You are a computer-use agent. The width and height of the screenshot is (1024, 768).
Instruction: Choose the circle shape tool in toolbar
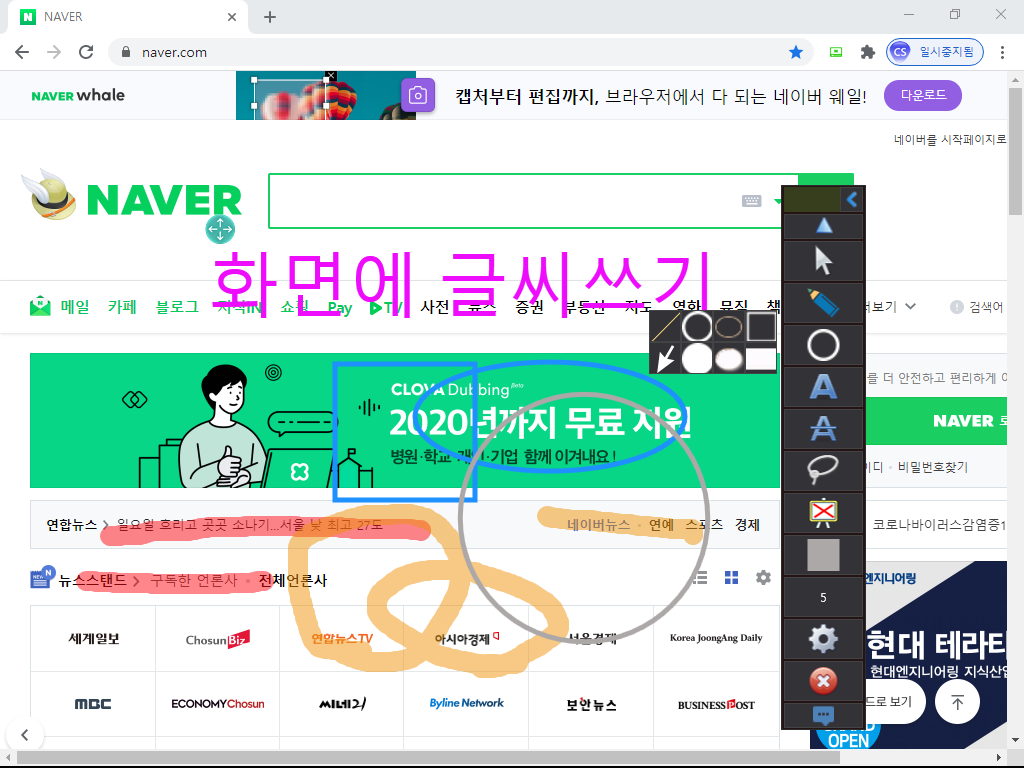(823, 345)
